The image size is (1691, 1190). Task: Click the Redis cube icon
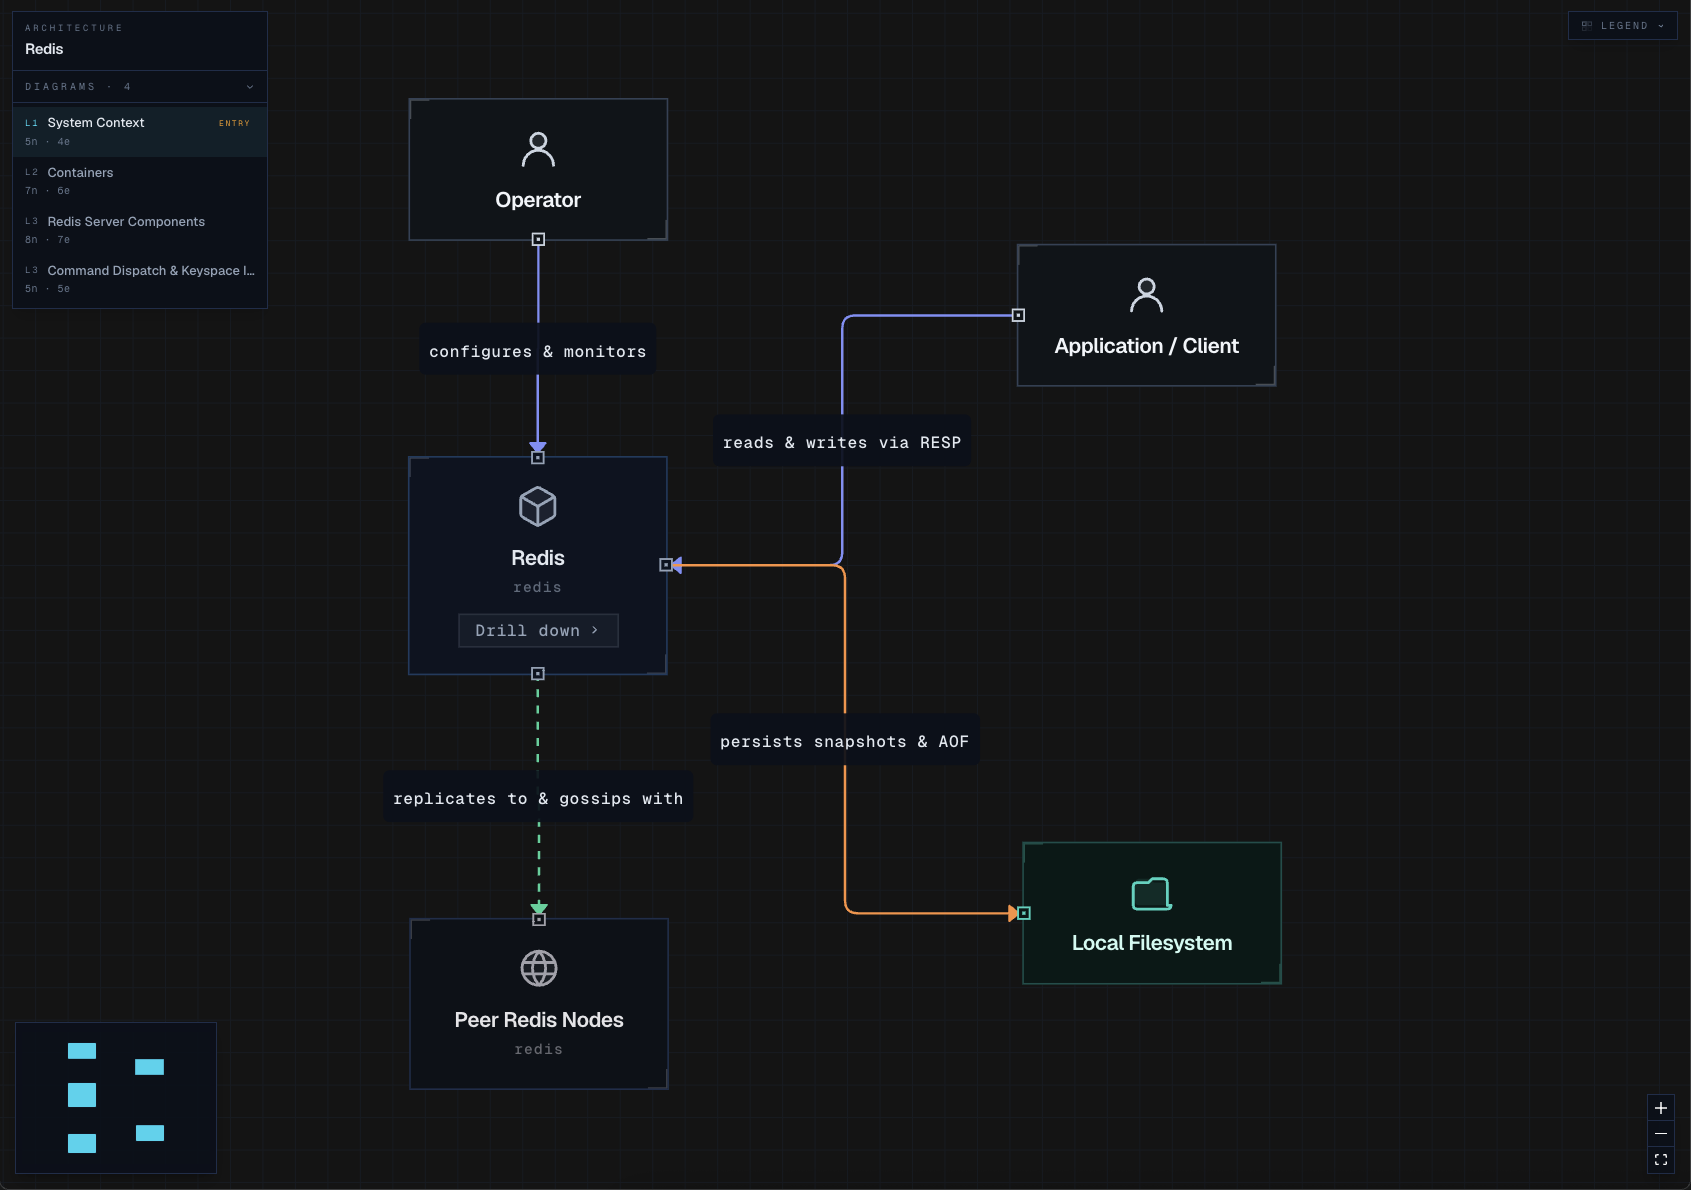[538, 507]
